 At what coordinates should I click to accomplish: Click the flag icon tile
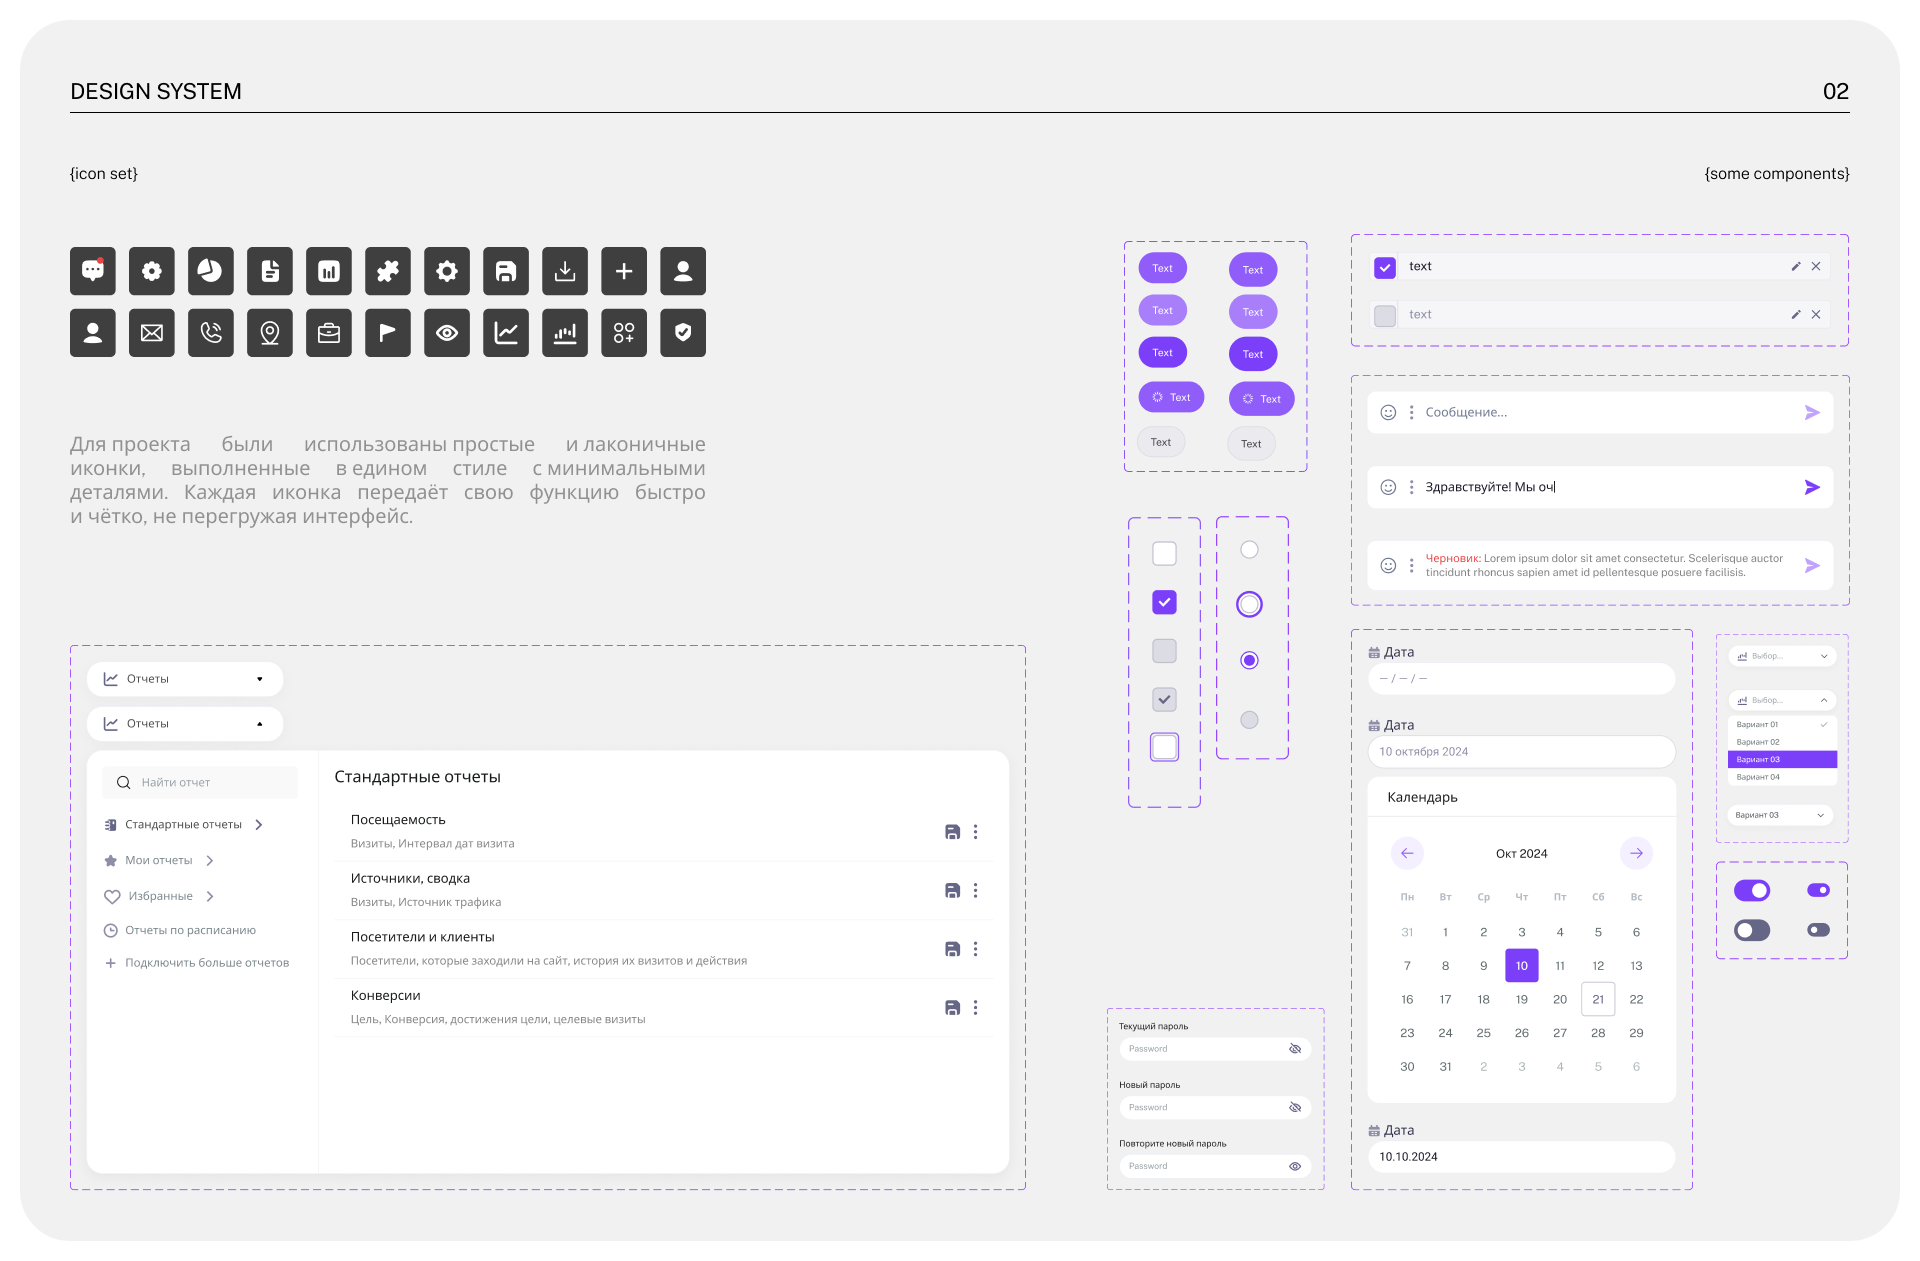[x=388, y=333]
